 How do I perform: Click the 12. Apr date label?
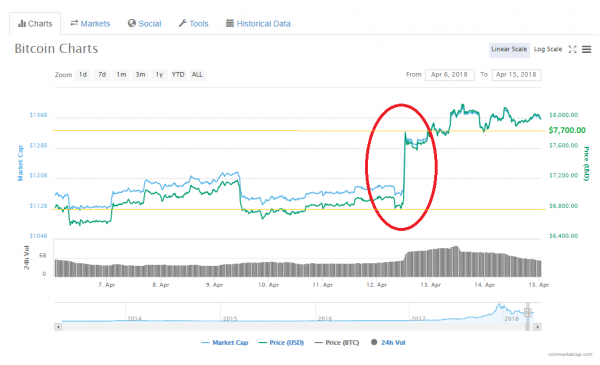(x=377, y=285)
